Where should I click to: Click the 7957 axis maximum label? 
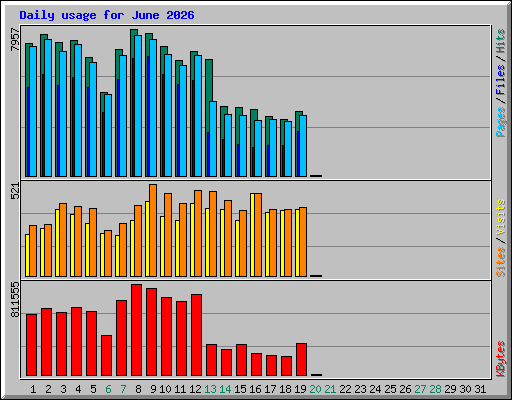point(15,40)
